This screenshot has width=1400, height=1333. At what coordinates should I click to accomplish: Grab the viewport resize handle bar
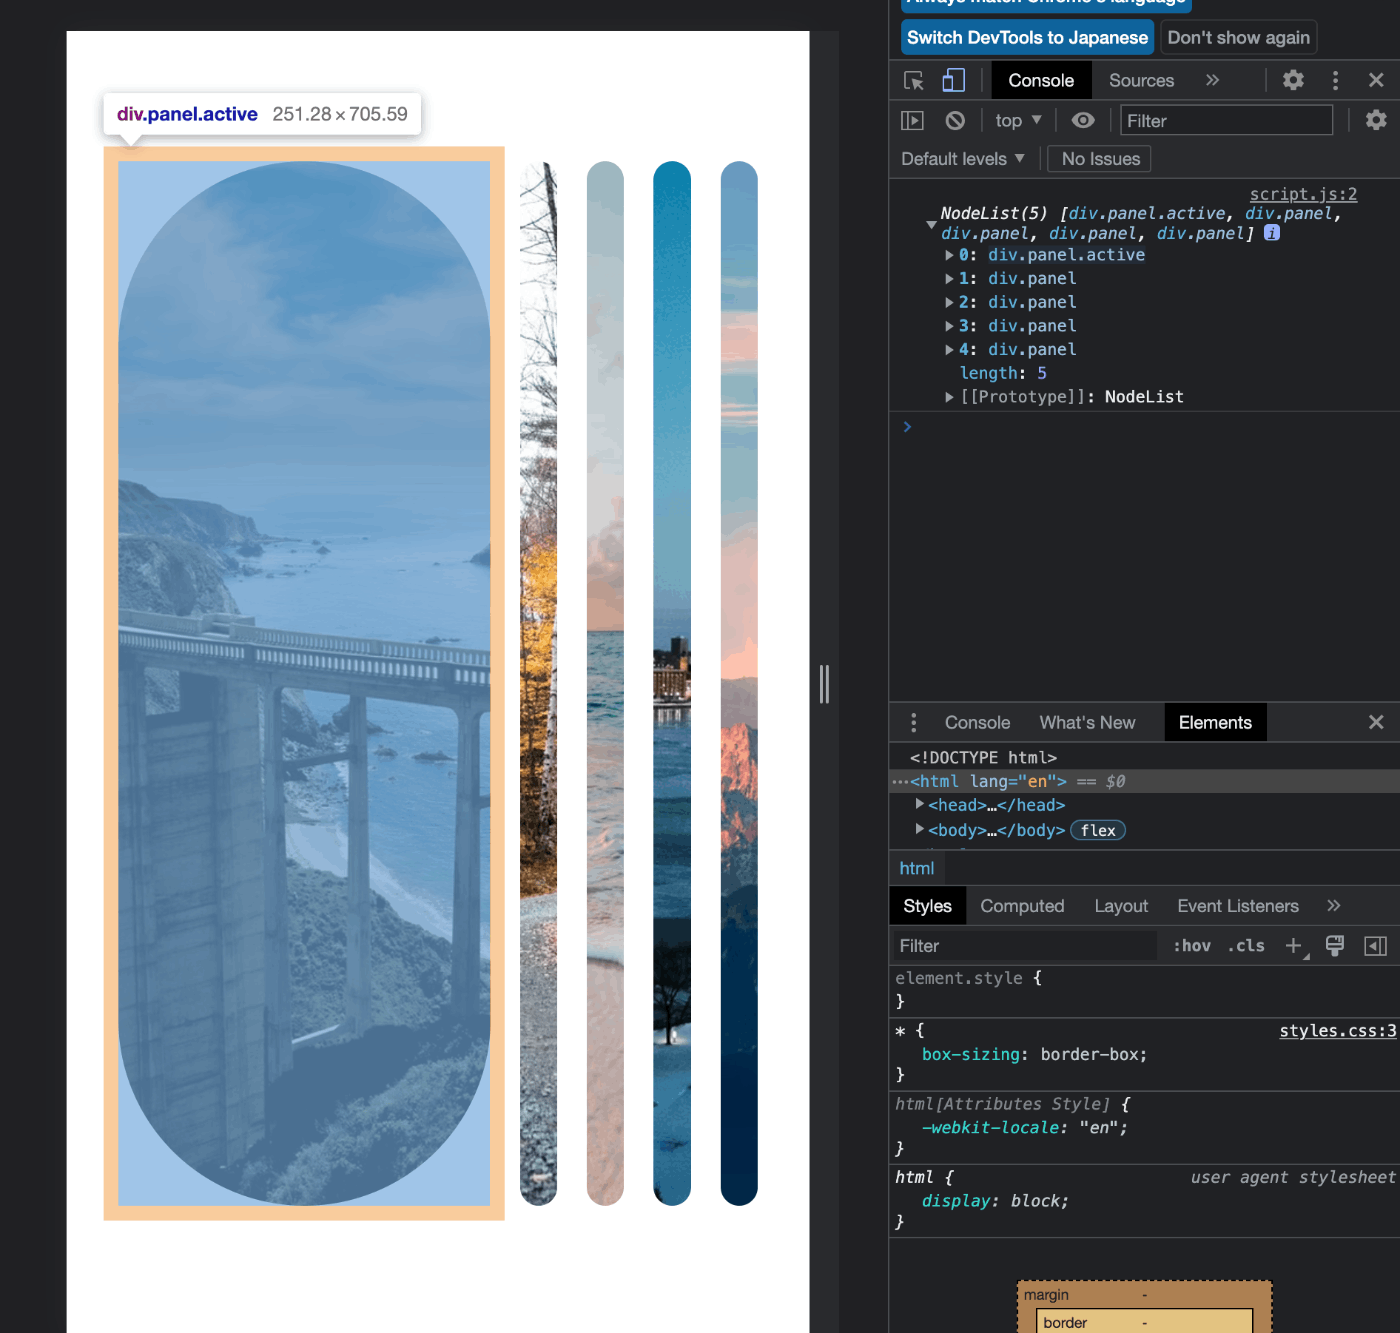[x=824, y=684]
